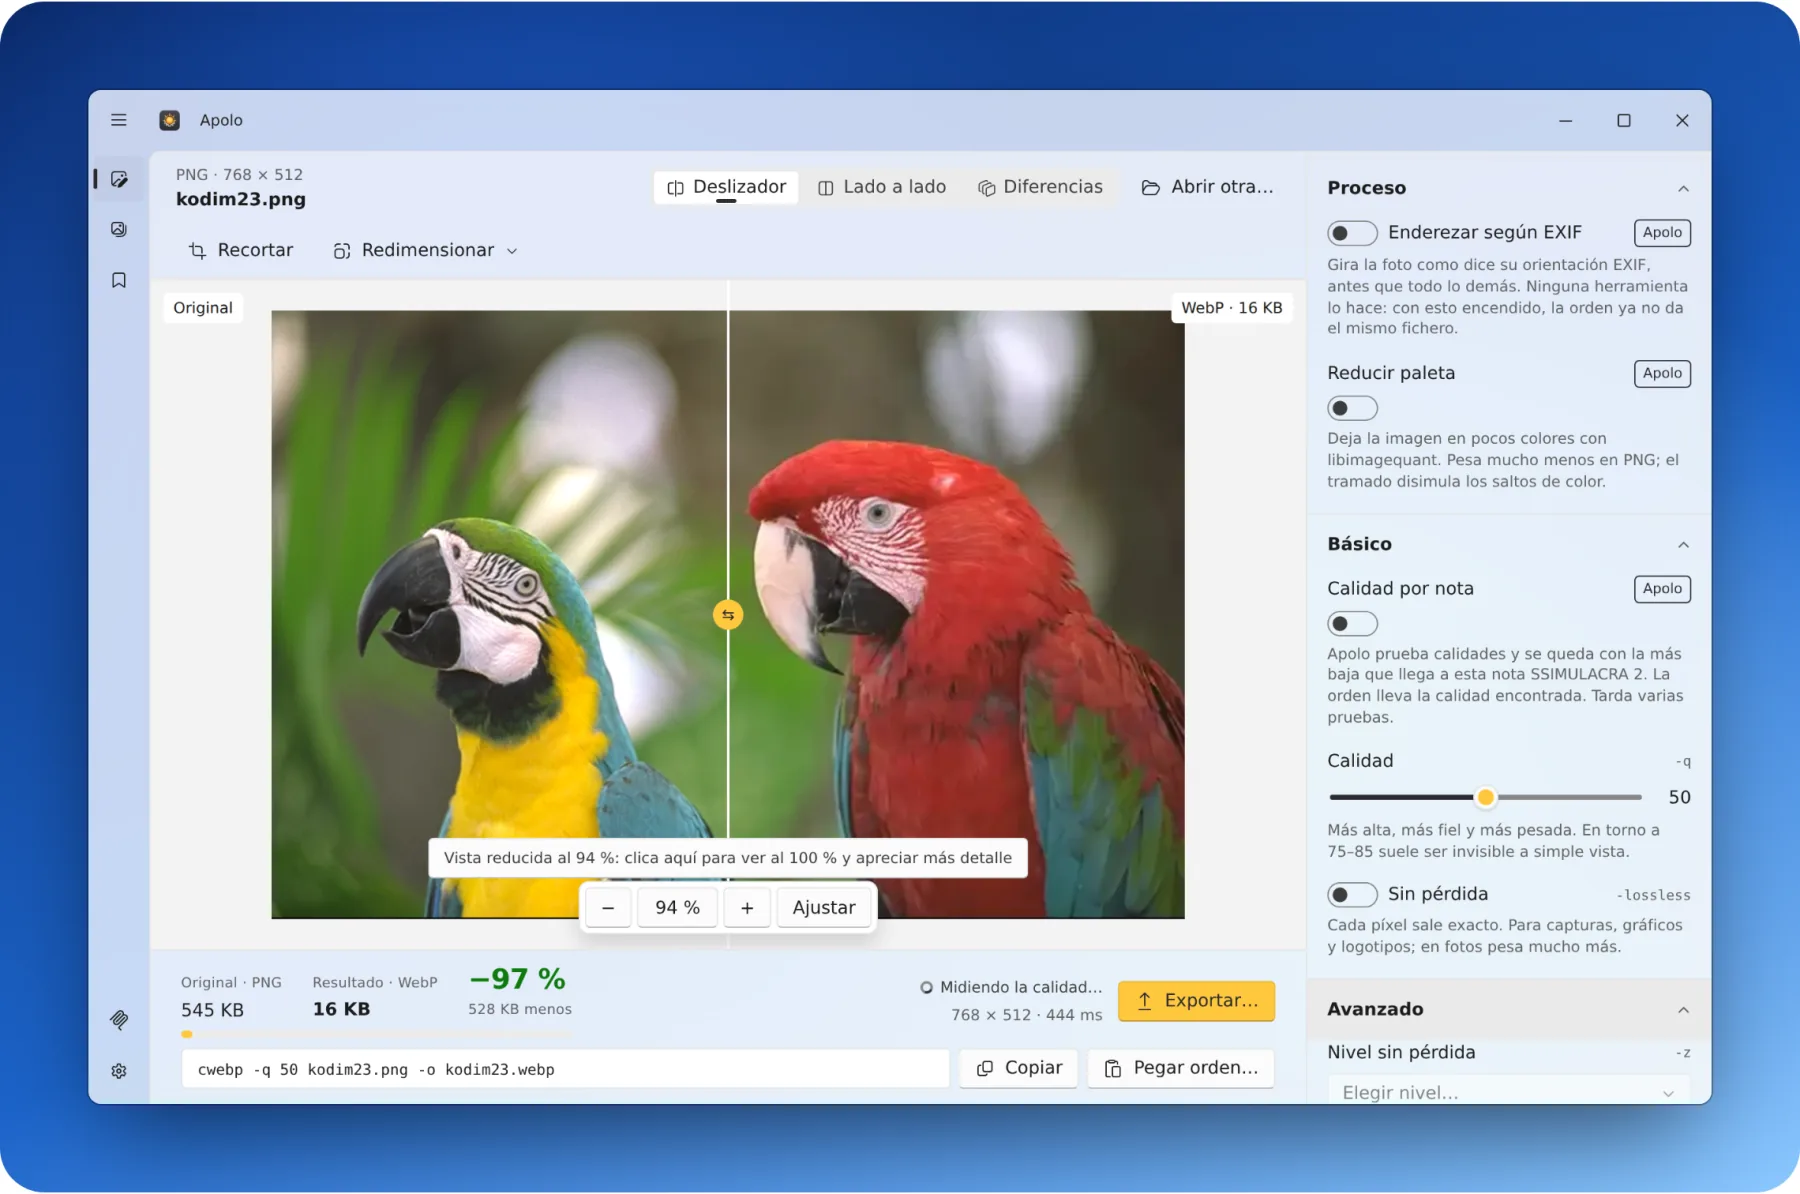Click the Apolo badge beside Reducir paleta
The height and width of the screenshot is (1194, 1800).
click(1662, 373)
